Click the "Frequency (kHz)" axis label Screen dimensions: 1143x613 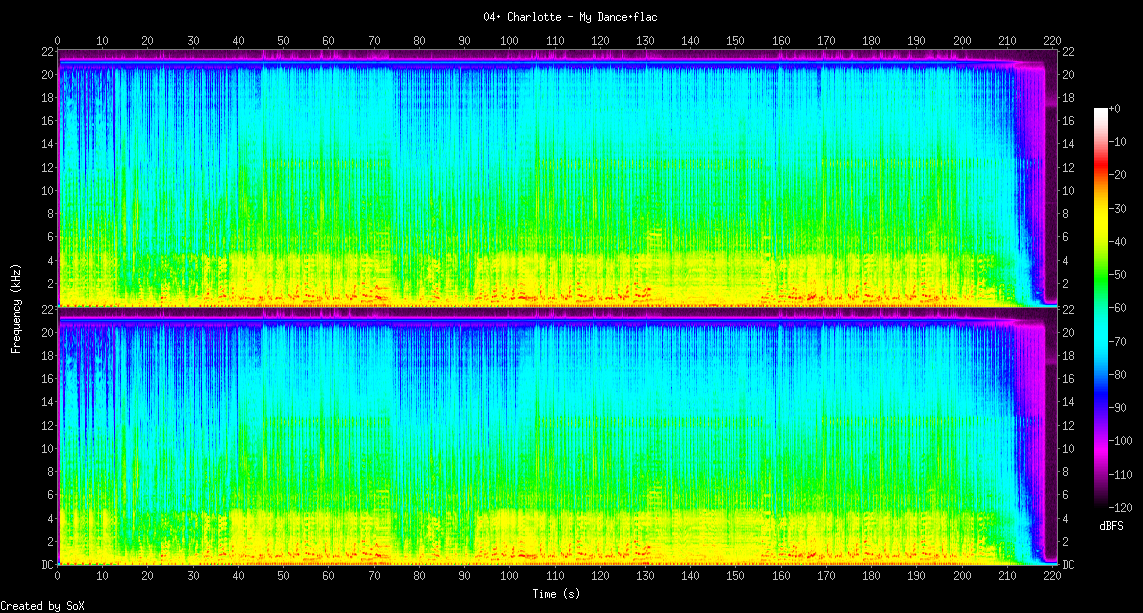click(x=17, y=307)
